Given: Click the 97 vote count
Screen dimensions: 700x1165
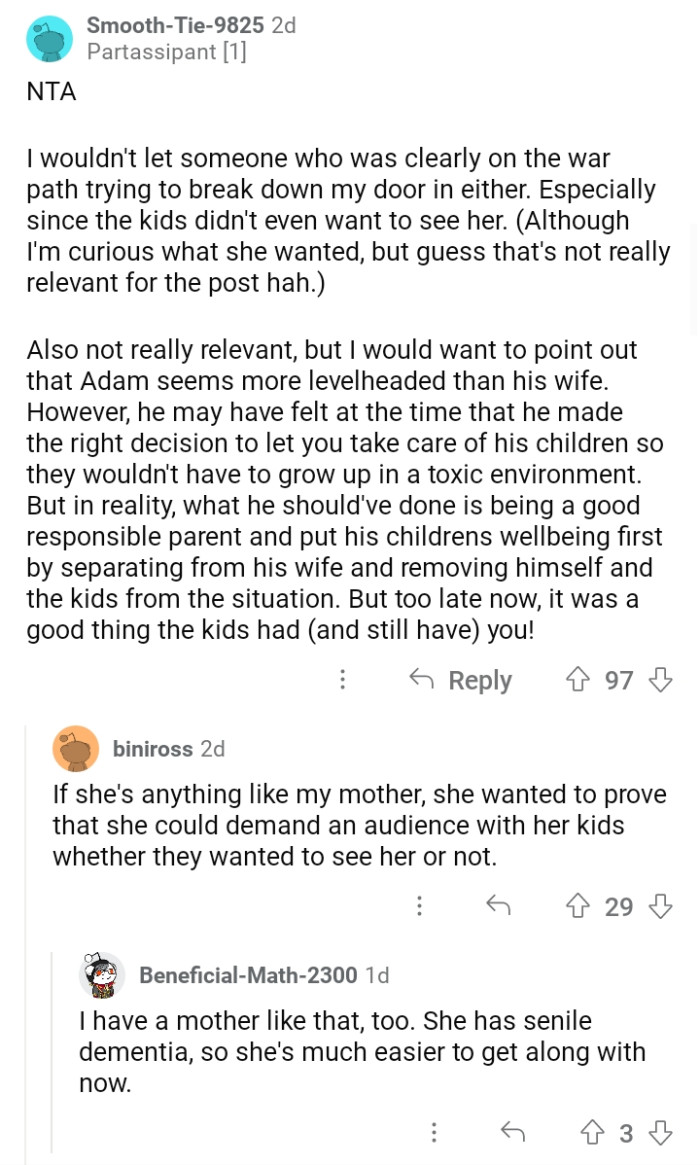Looking at the screenshot, I should pyautogui.click(x=620, y=680).
